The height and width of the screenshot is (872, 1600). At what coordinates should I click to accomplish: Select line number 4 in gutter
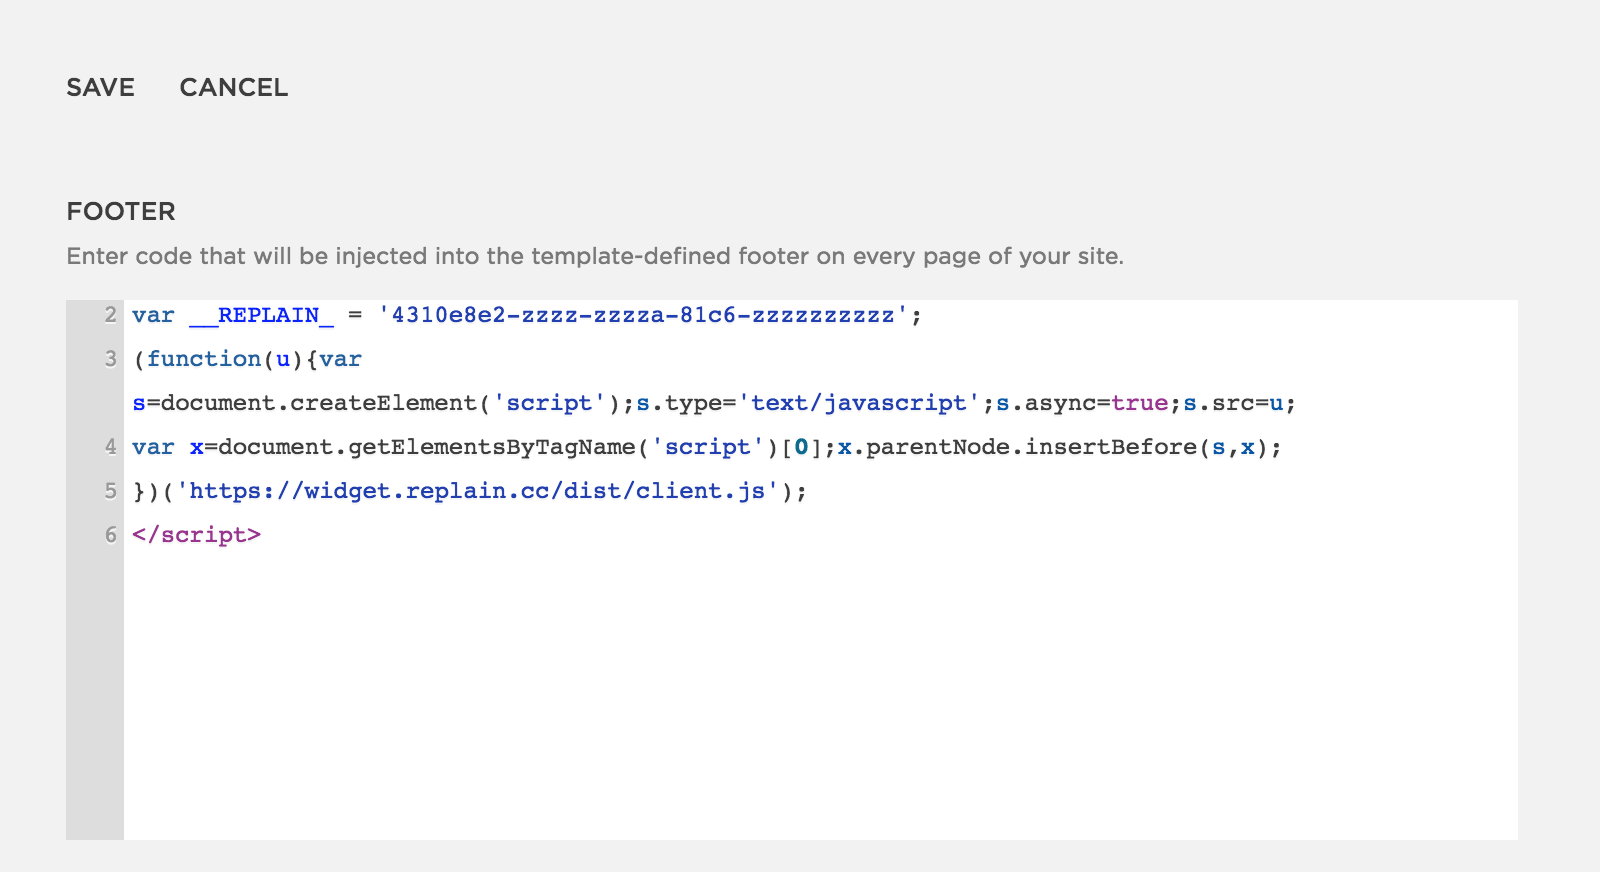pyautogui.click(x=110, y=447)
